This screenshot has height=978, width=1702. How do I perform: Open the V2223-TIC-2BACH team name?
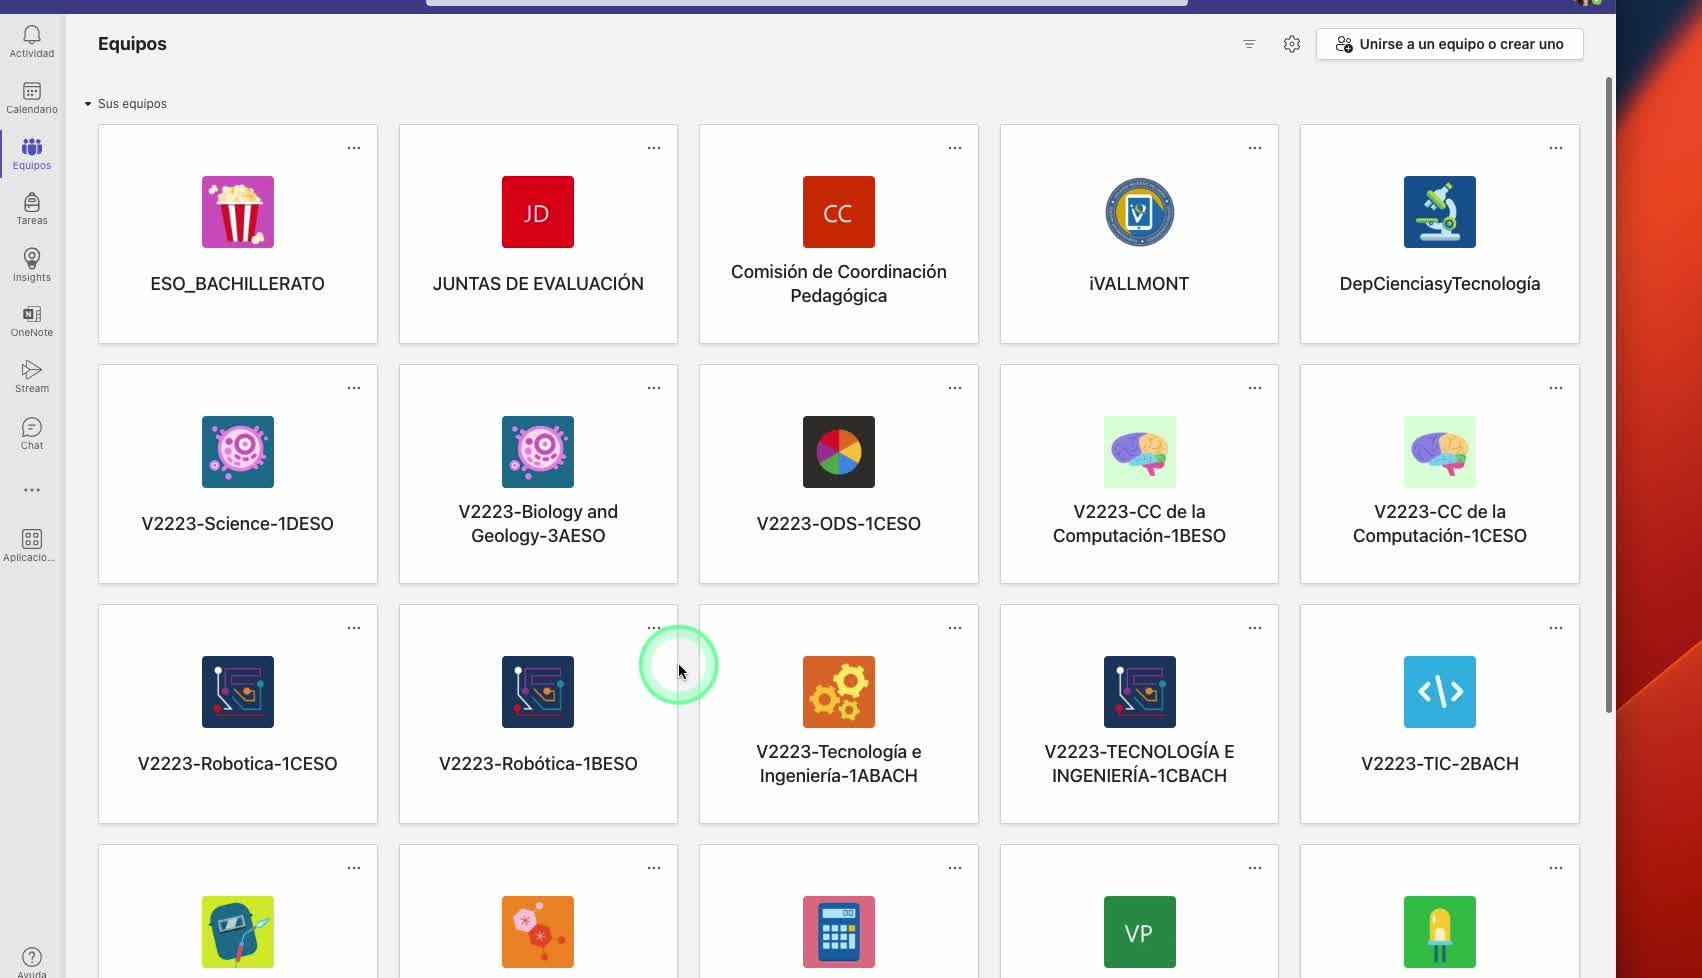[1440, 764]
